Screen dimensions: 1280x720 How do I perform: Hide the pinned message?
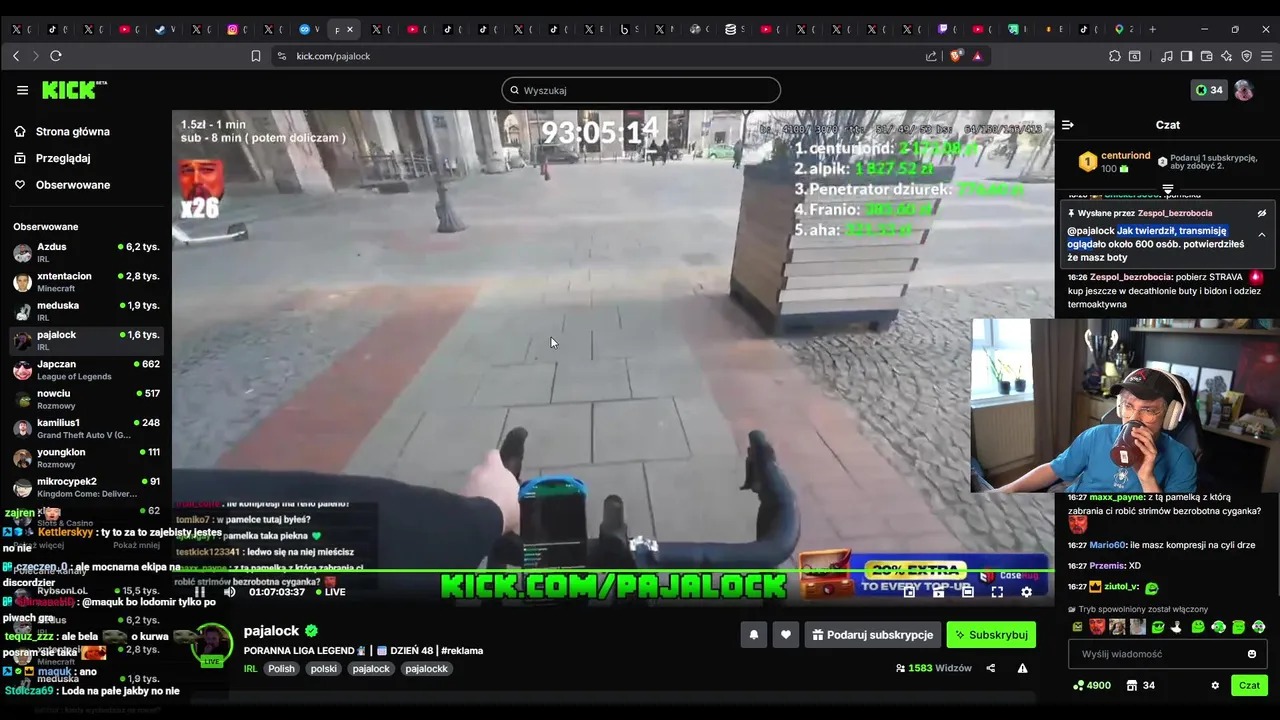(1262, 213)
